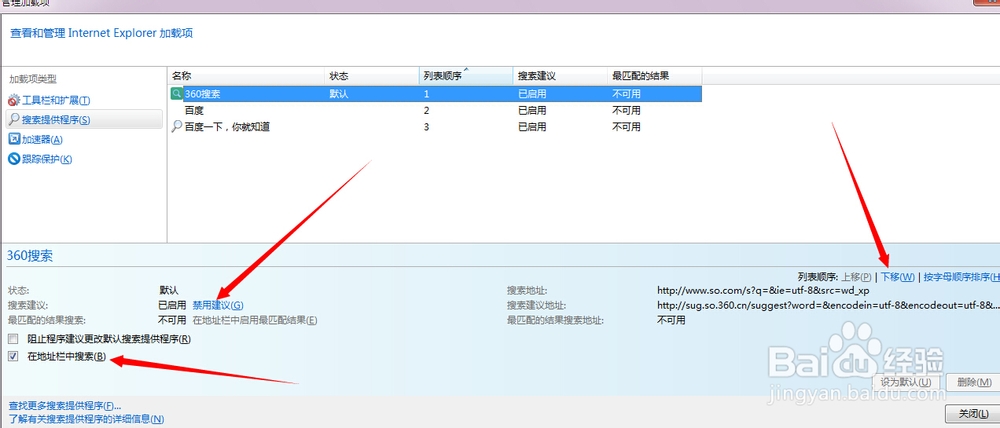Image resolution: width=1000 pixels, height=428 pixels.
Task: Click the 360搜索 green search icon
Action: click(x=177, y=94)
